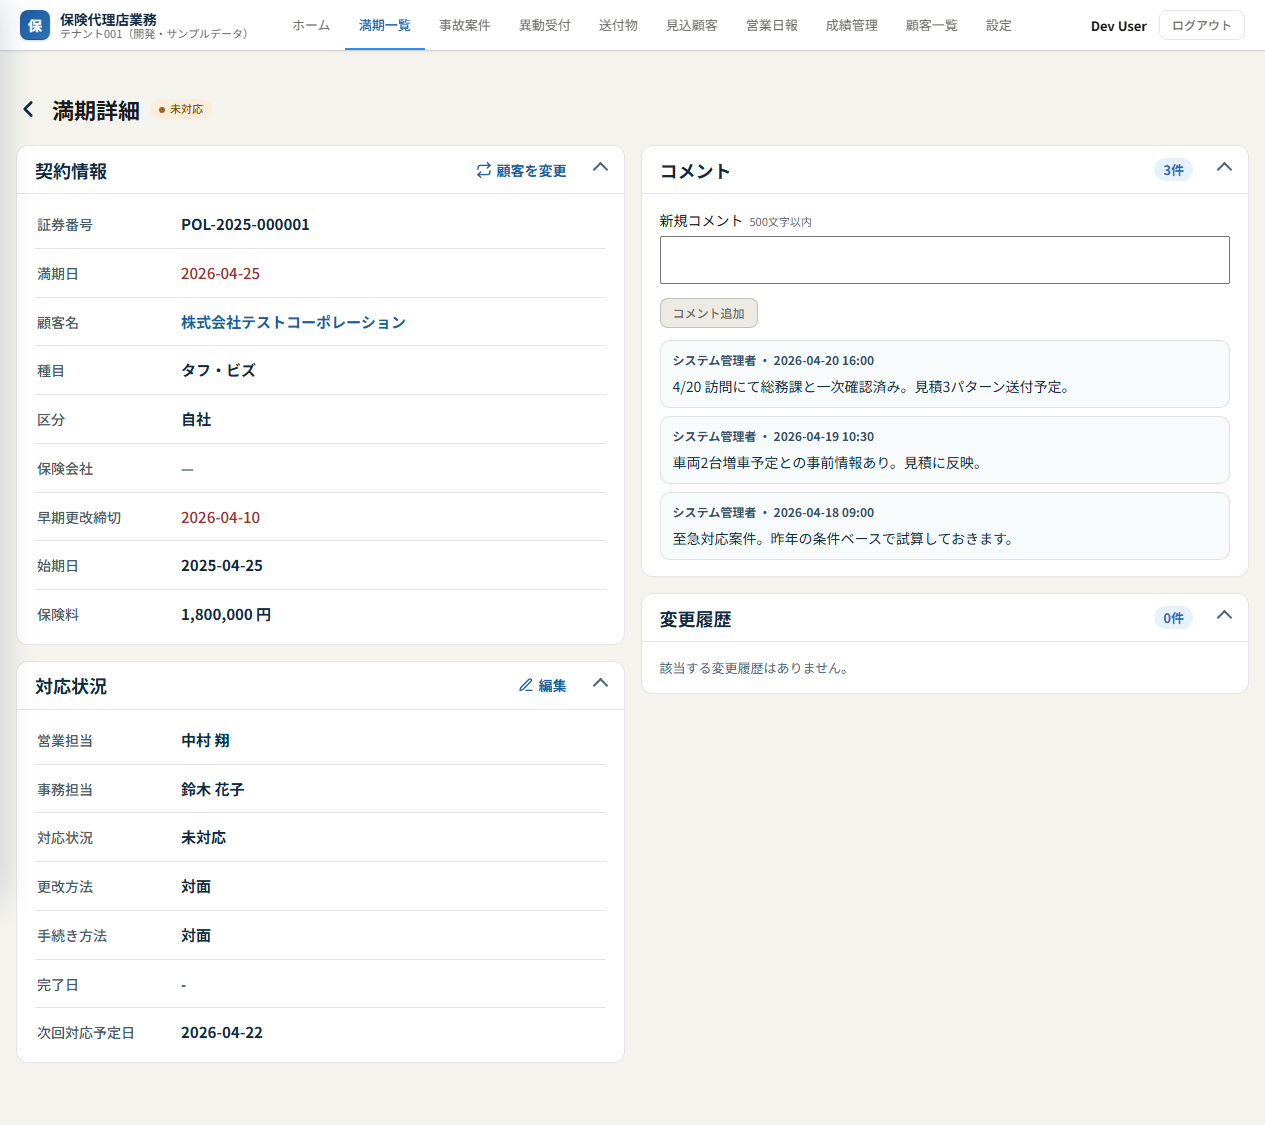Click the comment dated 2026-04-18 09:00
This screenshot has width=1265, height=1125.
(x=945, y=526)
